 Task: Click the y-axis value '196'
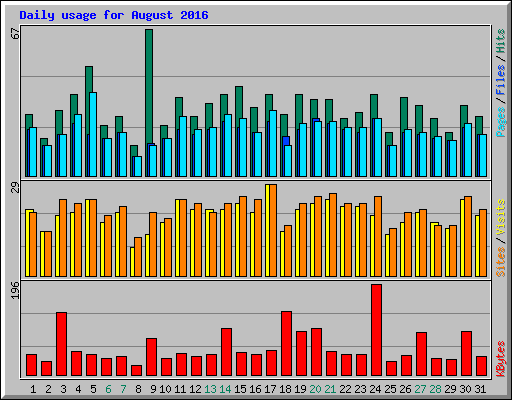(16, 290)
